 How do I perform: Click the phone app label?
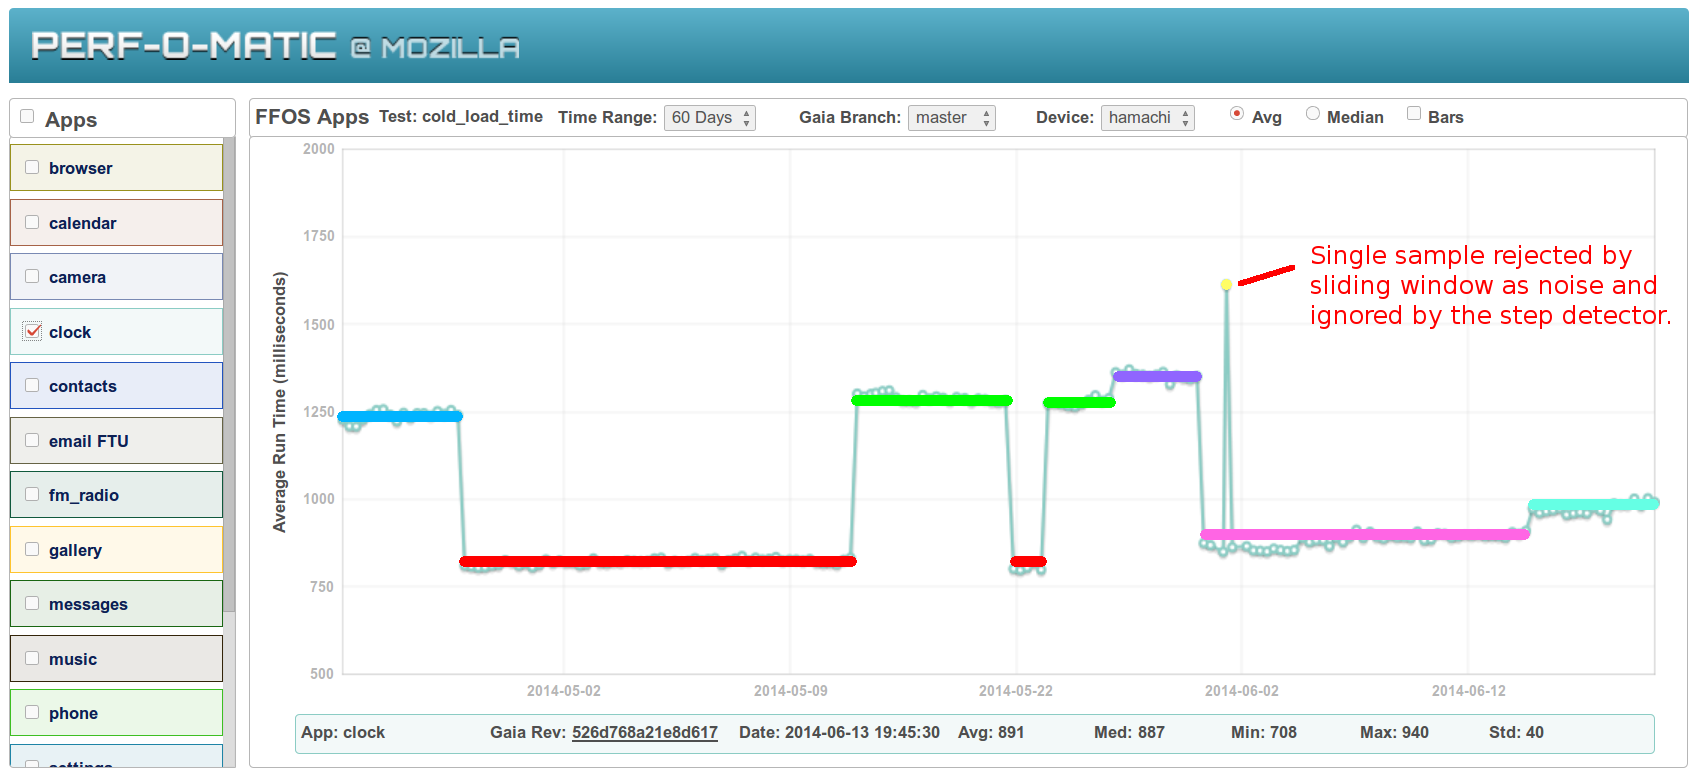click(x=73, y=713)
